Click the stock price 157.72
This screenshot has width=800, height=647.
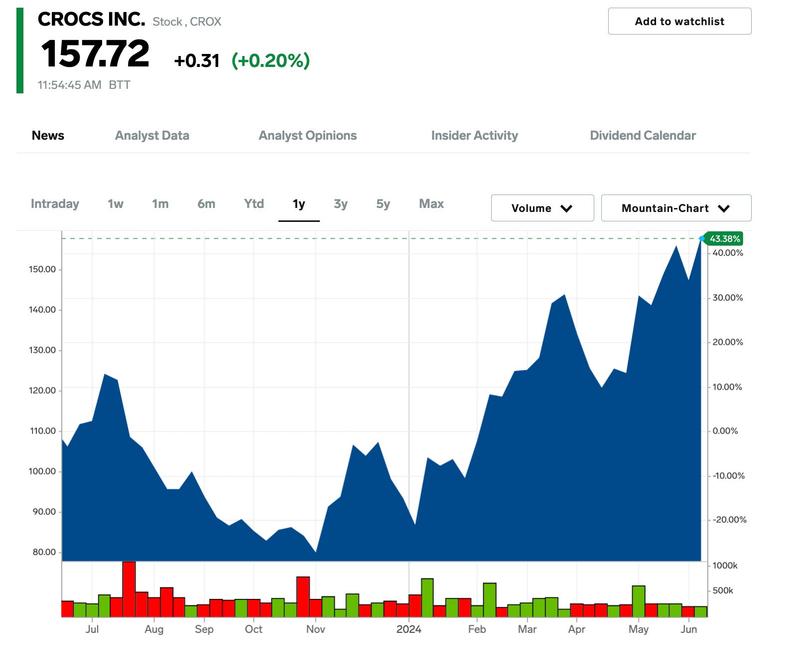click(x=95, y=54)
